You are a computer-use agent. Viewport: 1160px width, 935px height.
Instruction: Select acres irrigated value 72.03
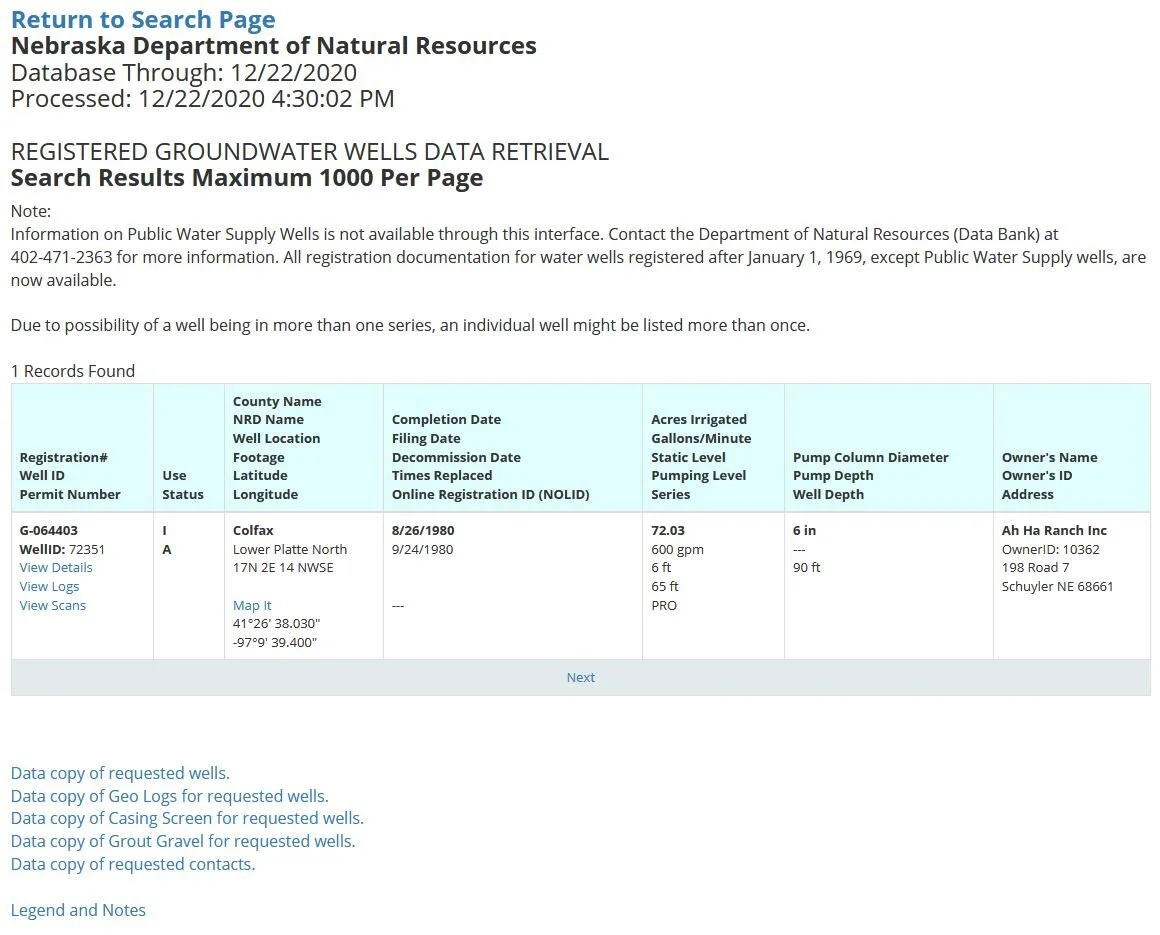click(668, 530)
